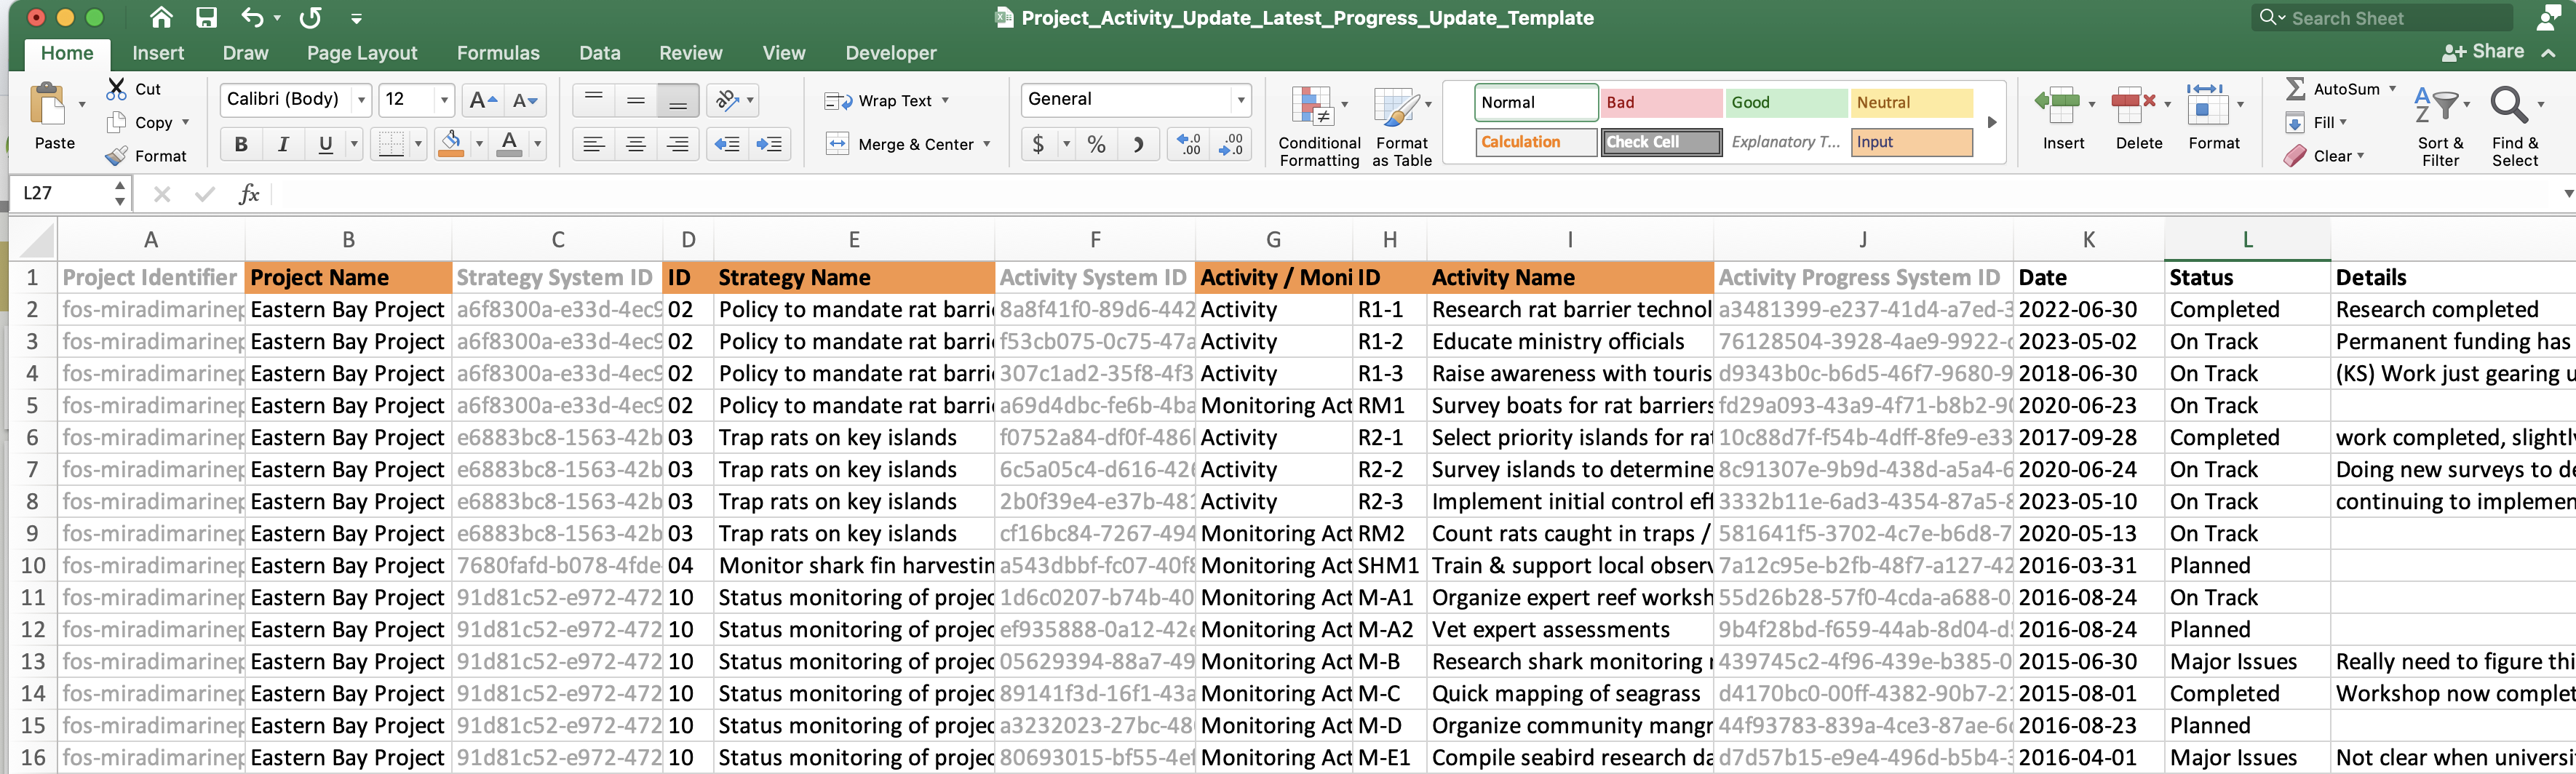This screenshot has height=774, width=2576.
Task: Click the Undo arrow icon
Action: tap(252, 18)
